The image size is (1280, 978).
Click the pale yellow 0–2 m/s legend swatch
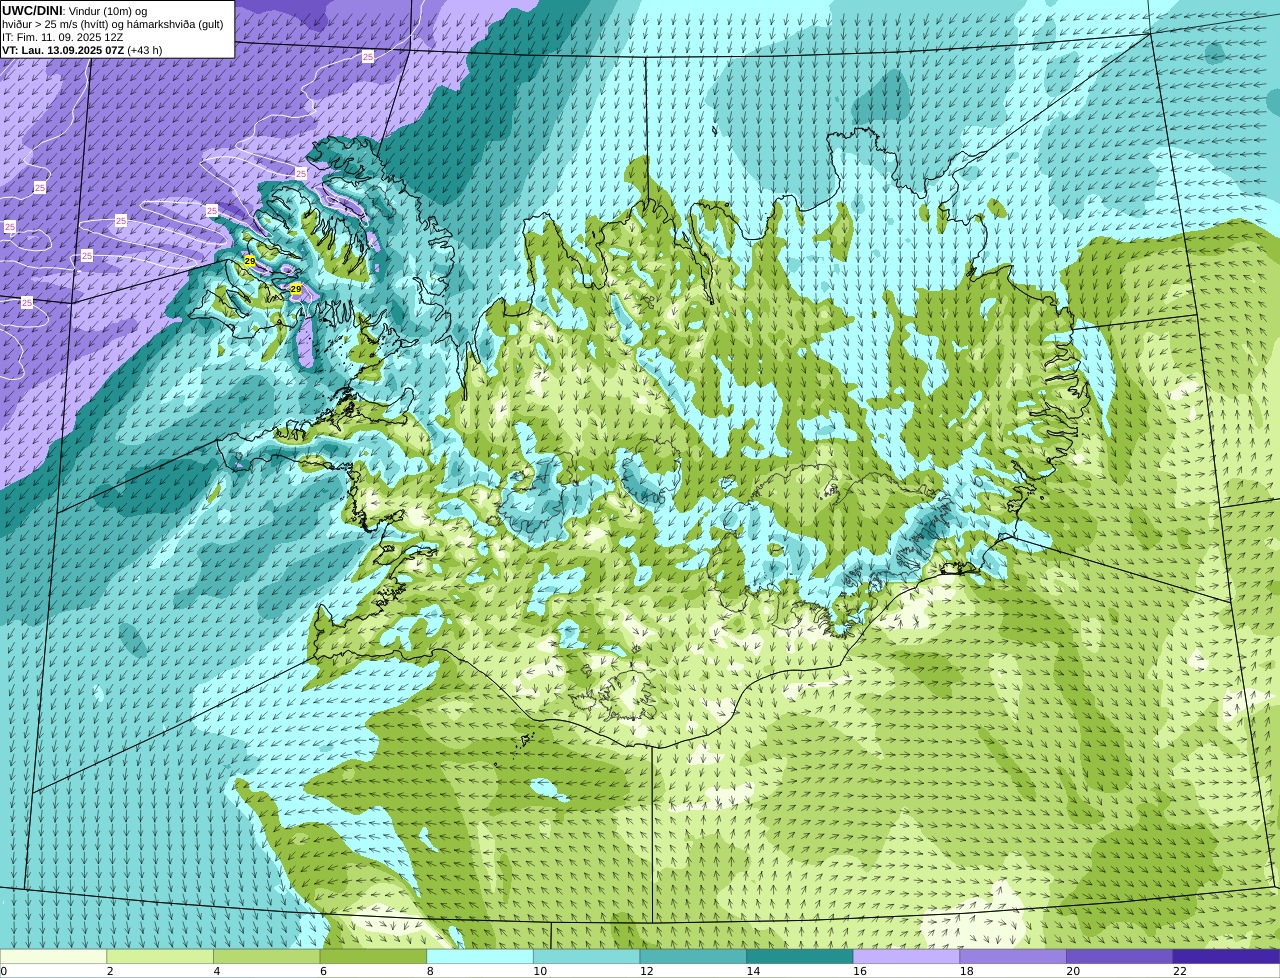(x=53, y=956)
